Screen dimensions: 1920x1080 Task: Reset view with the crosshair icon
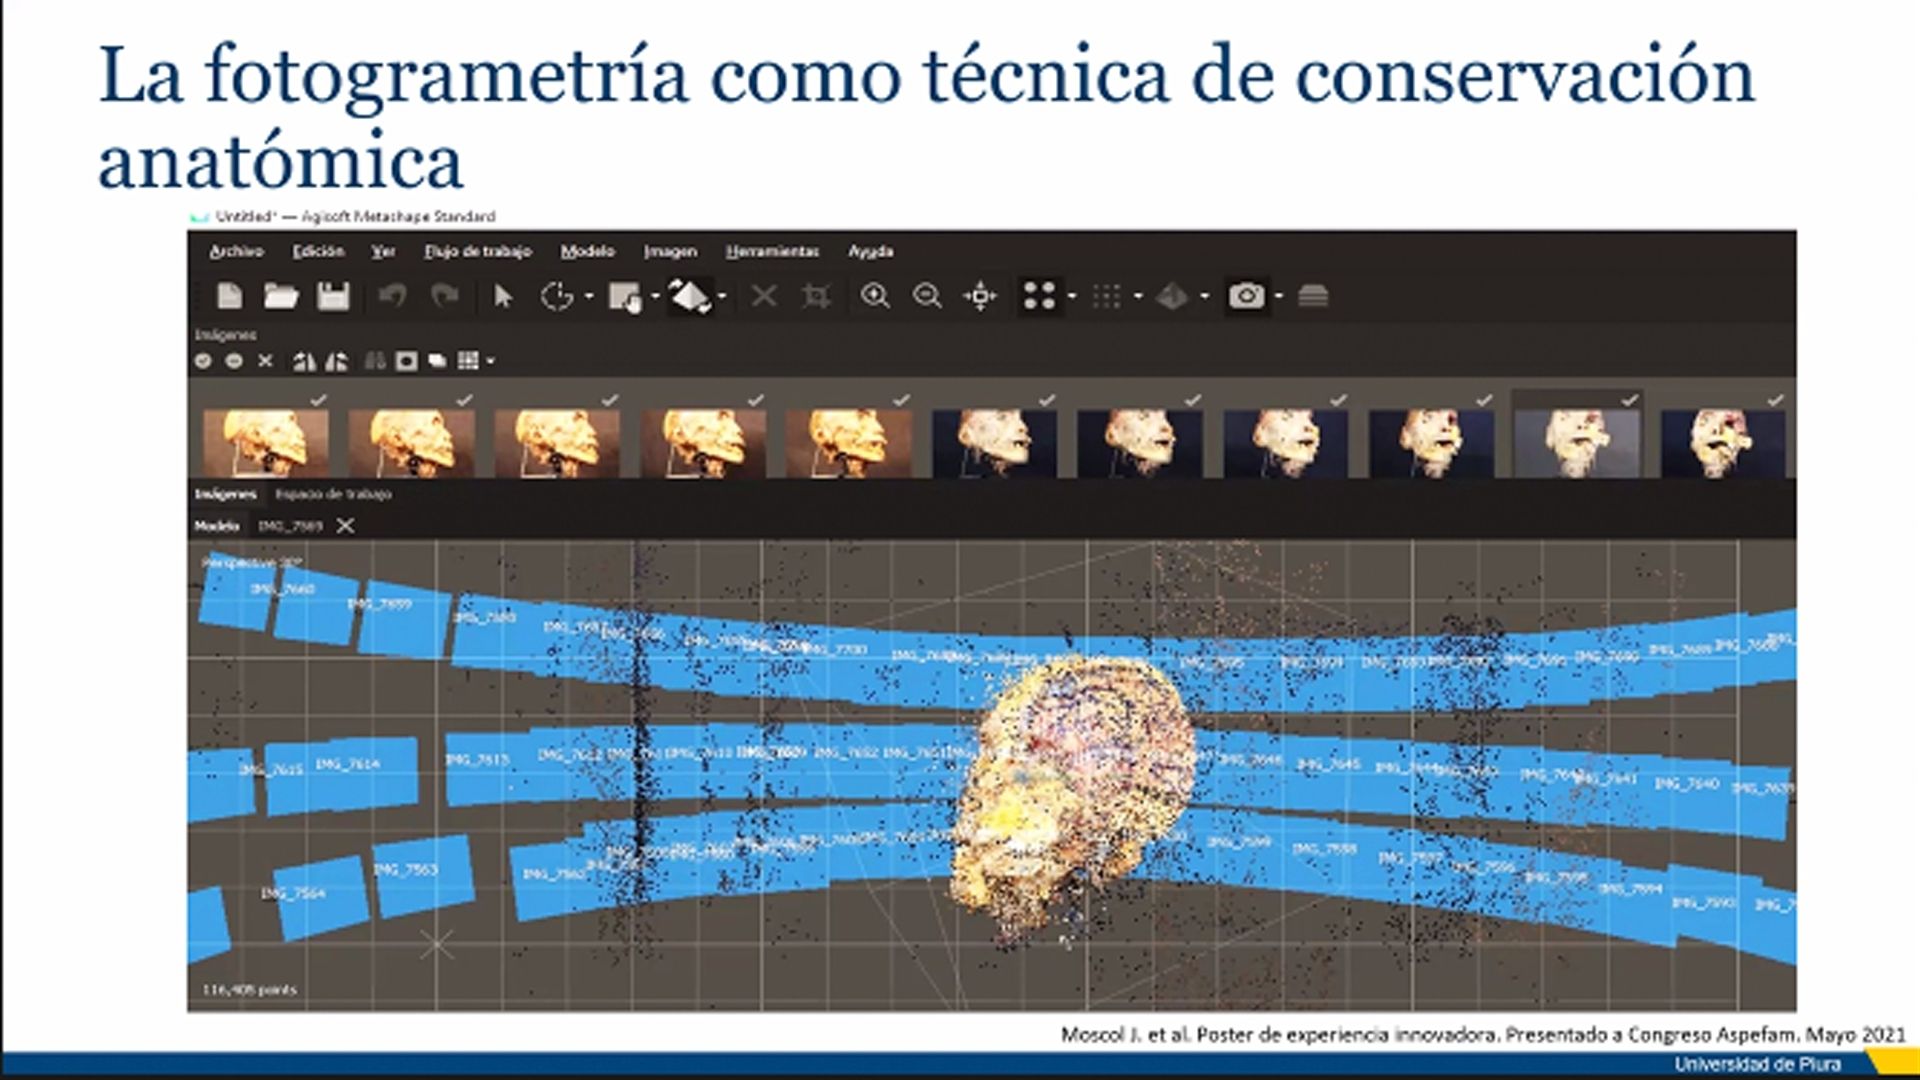[980, 296]
